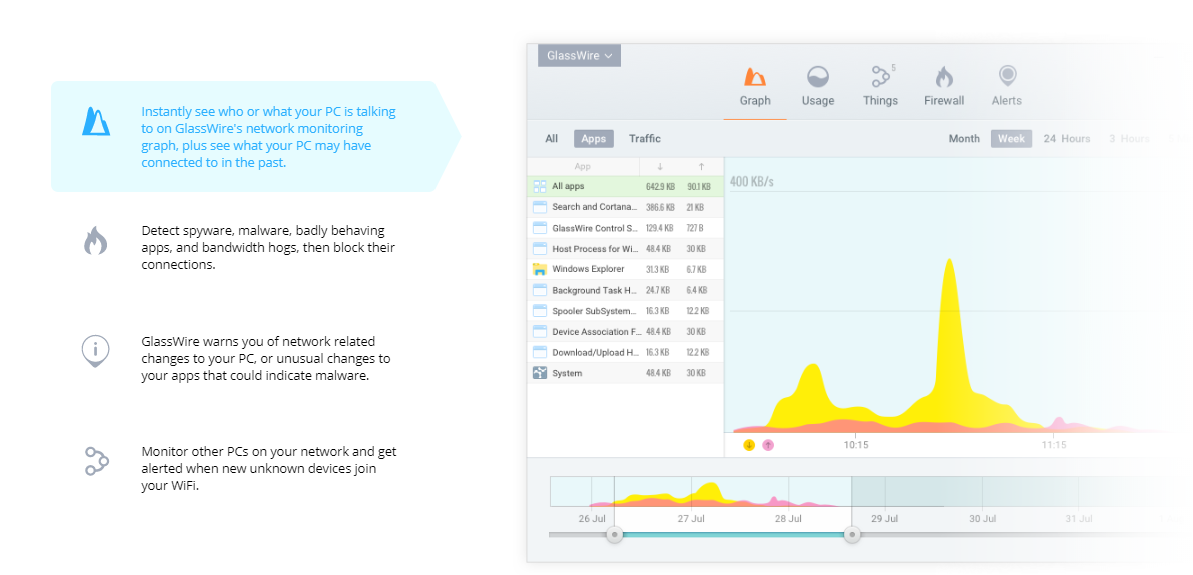This screenshot has height=575, width=1193.
Task: Select the Month time range
Action: click(x=964, y=138)
